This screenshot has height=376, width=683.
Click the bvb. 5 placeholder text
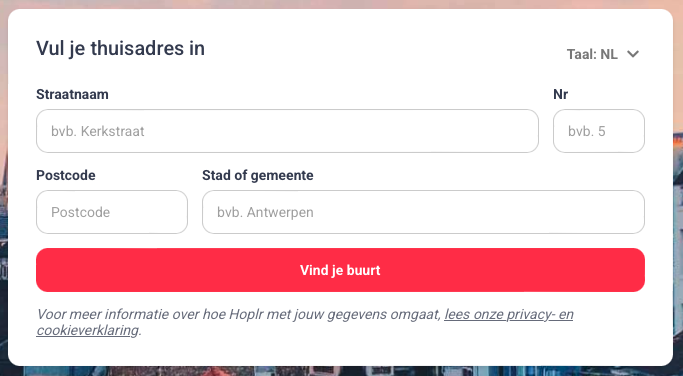click(587, 131)
